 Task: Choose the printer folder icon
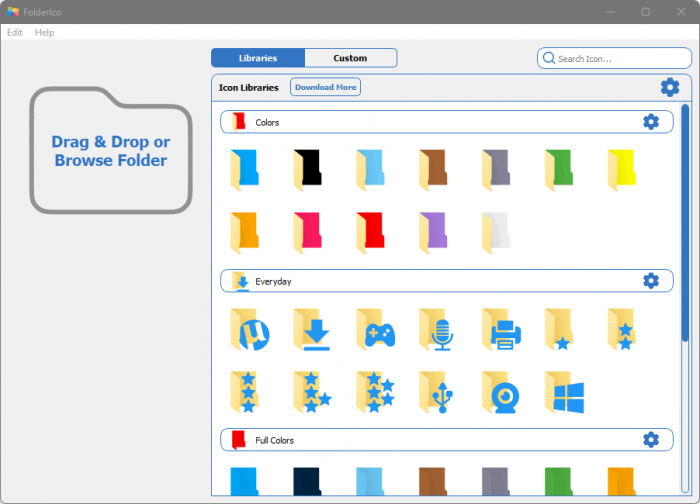502,329
